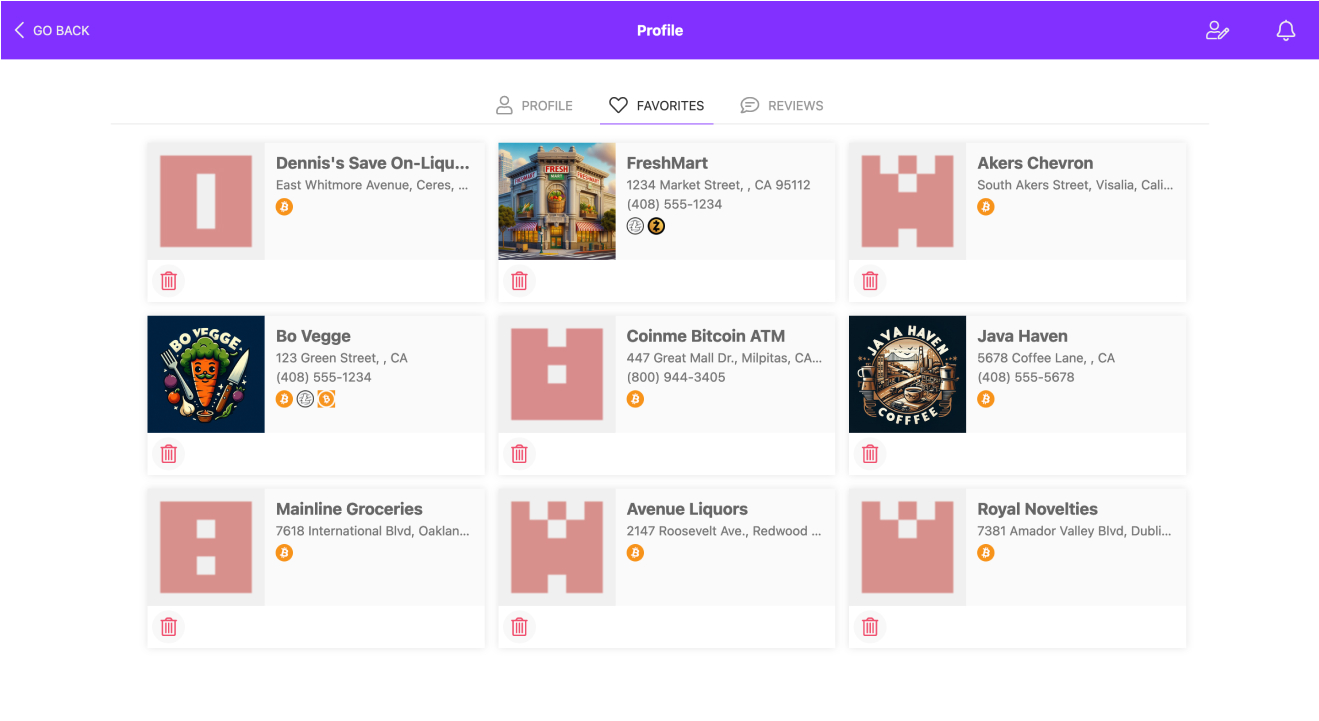Click address "5678 Coffee Lane, , CA"
Viewport: 1319px width, 721px height.
pos(1046,358)
